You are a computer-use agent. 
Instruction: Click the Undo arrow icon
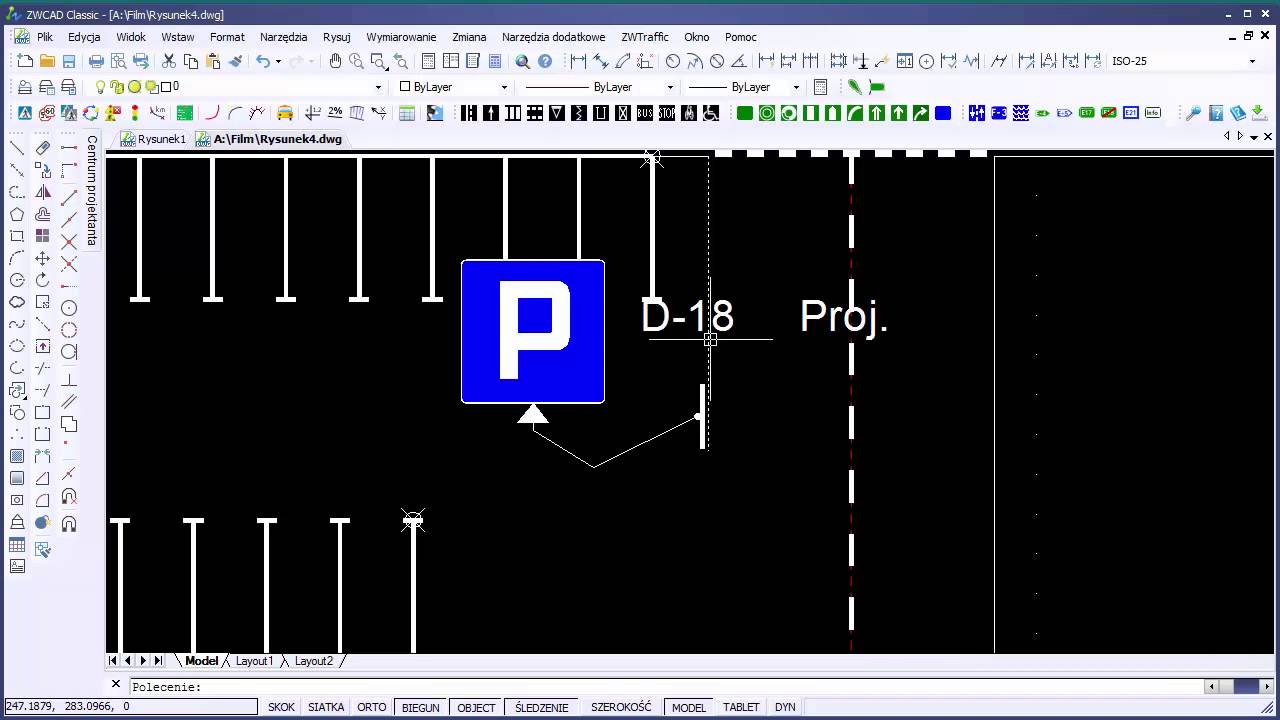point(263,61)
